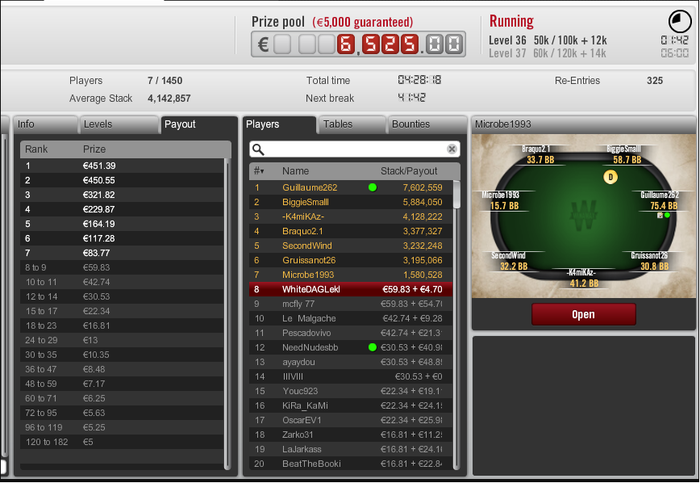
Task: Sort players by the # column arrow
Action: [x=259, y=171]
